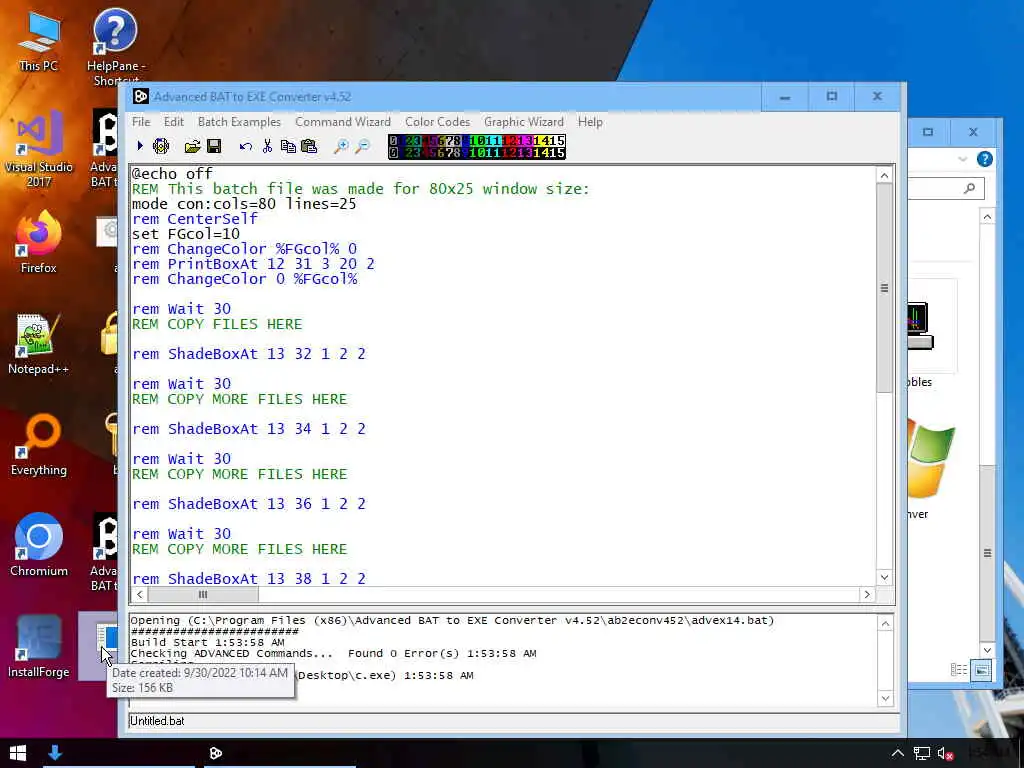The image size is (1024, 768).
Task: Click the search magnifier in Explorer window
Action: point(970,189)
